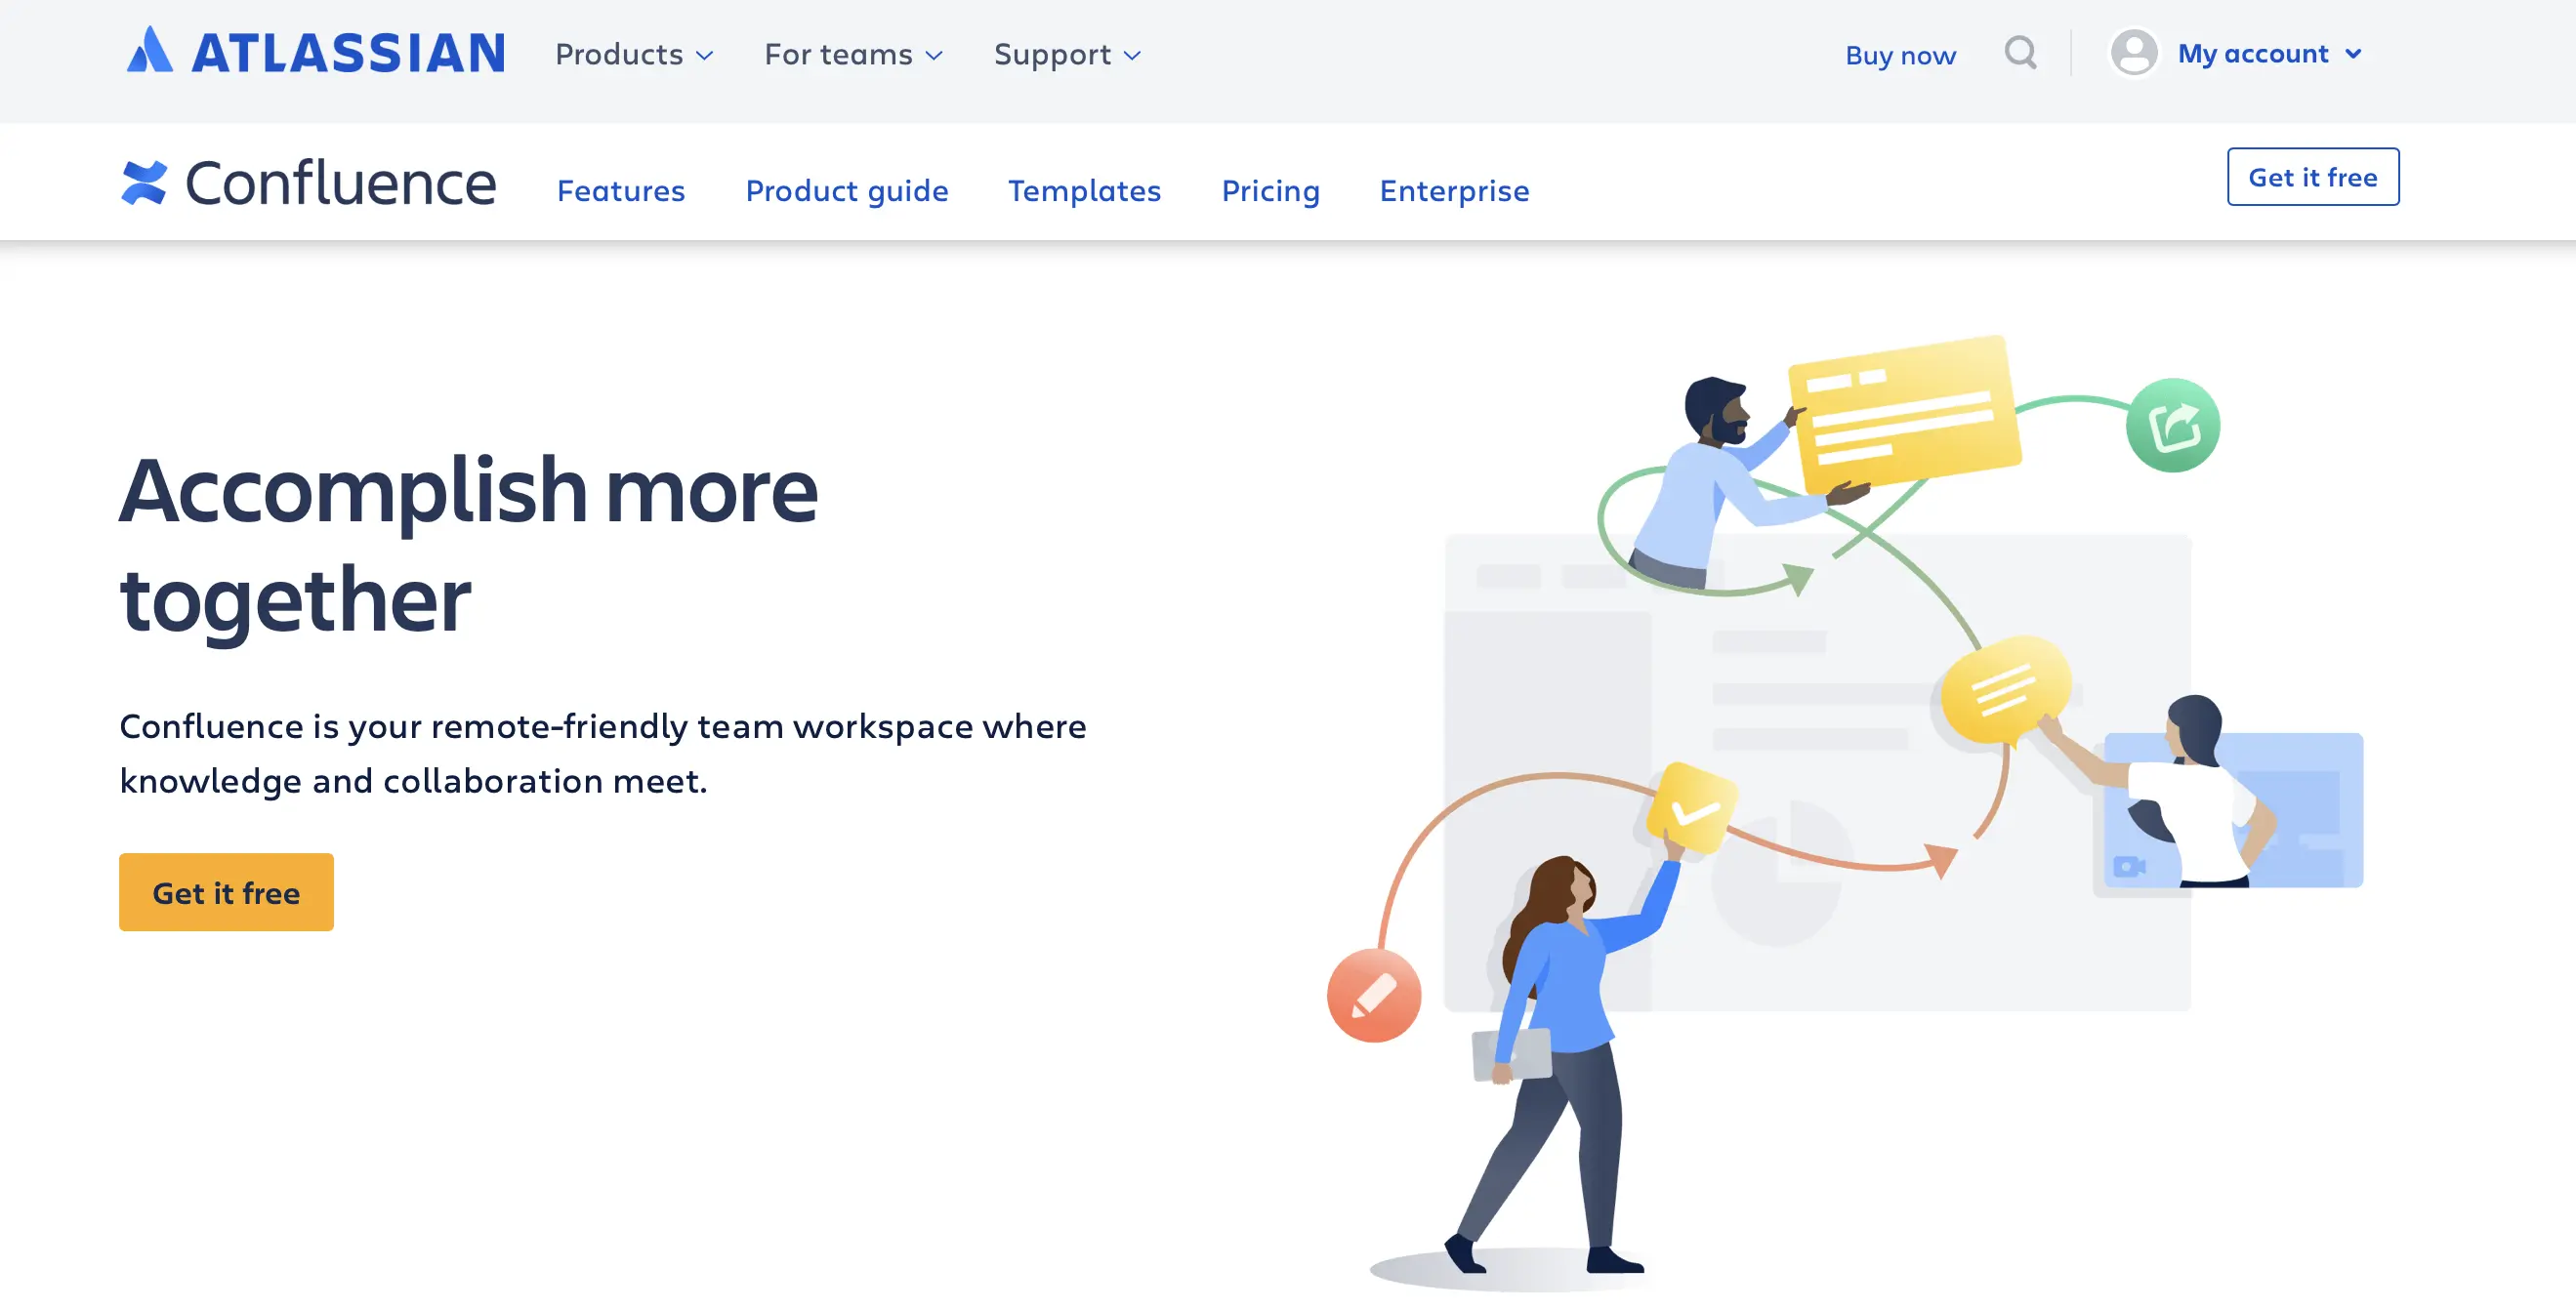
Task: Click the yellow speech bubble icon
Action: [2003, 689]
